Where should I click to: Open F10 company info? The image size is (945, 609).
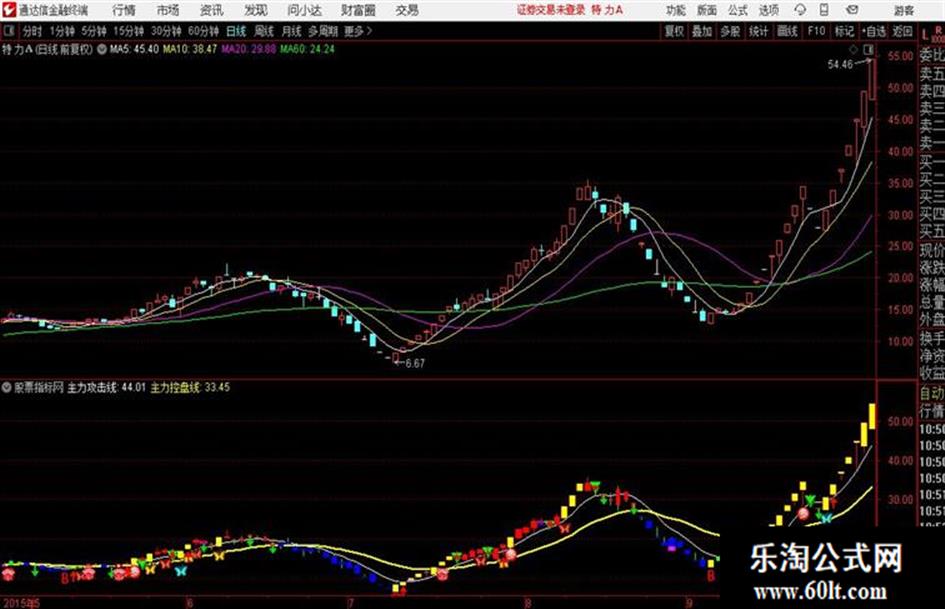pyautogui.click(x=817, y=31)
